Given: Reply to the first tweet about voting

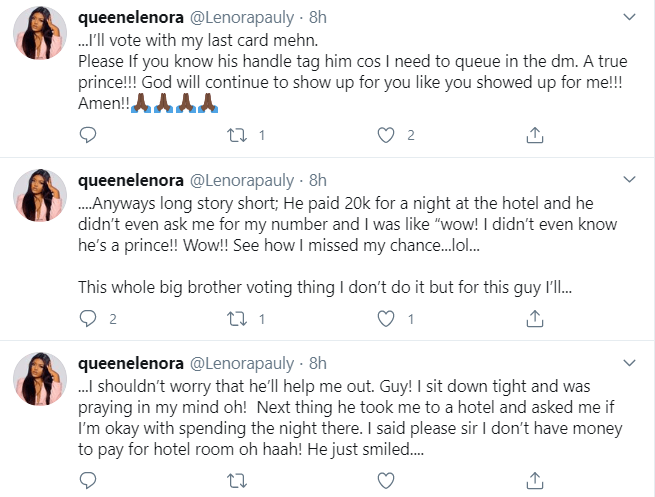Looking at the screenshot, I should pos(87,134).
